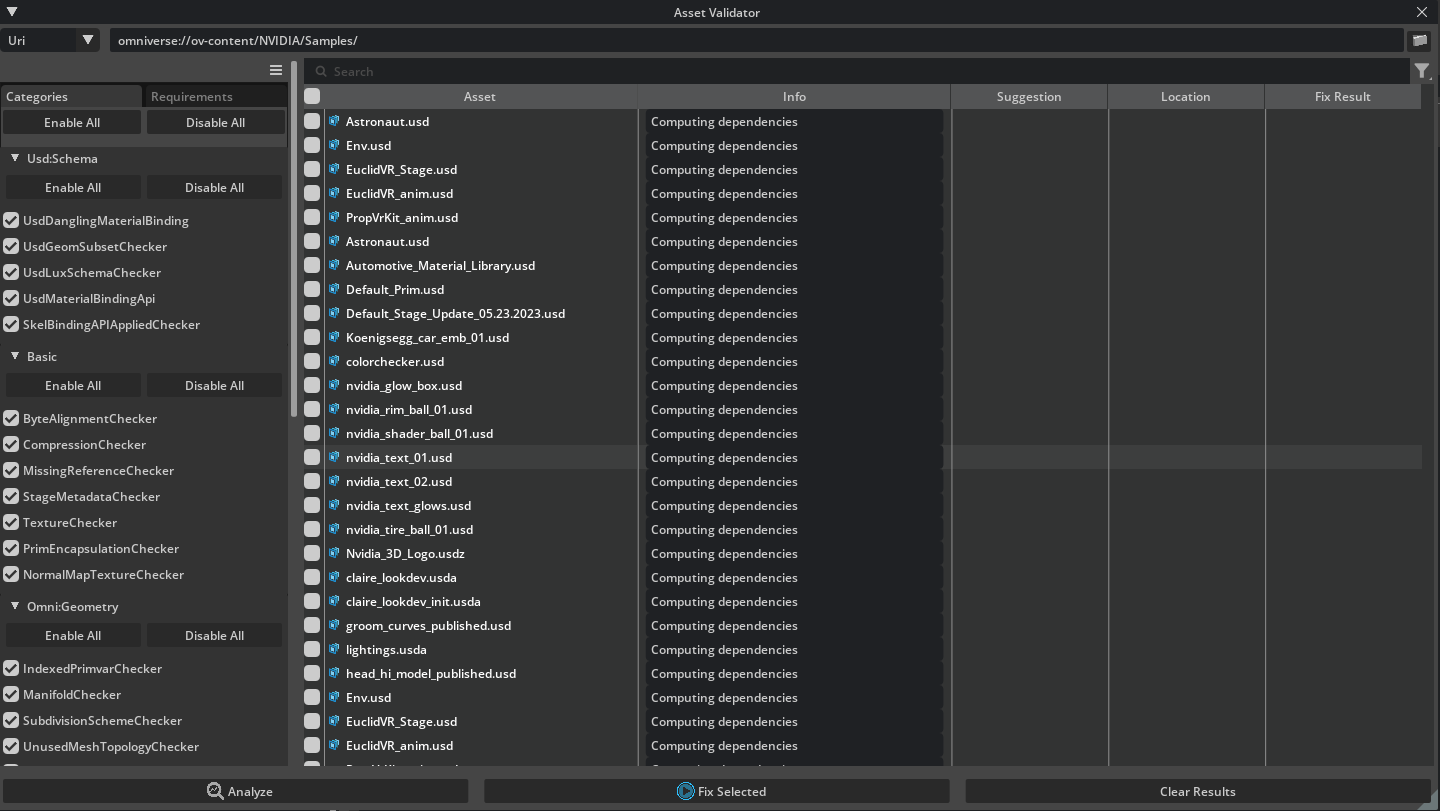Click the folder browse icon beside path
1440x811 pixels.
coord(1419,41)
